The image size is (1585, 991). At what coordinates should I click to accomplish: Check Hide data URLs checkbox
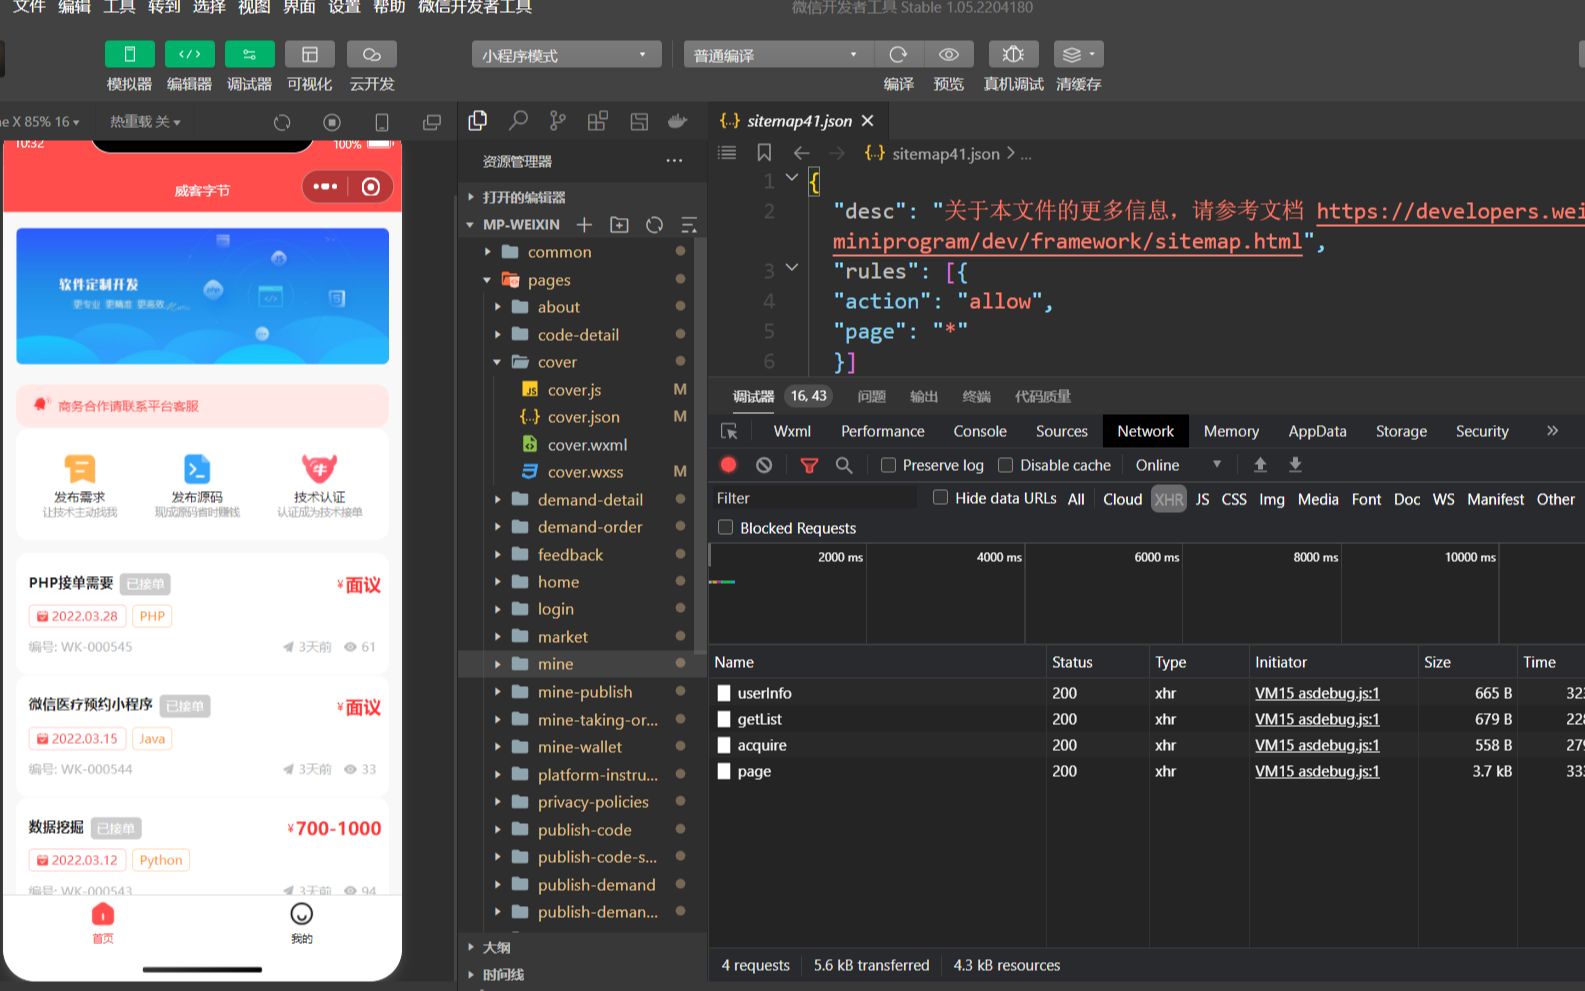(x=940, y=497)
